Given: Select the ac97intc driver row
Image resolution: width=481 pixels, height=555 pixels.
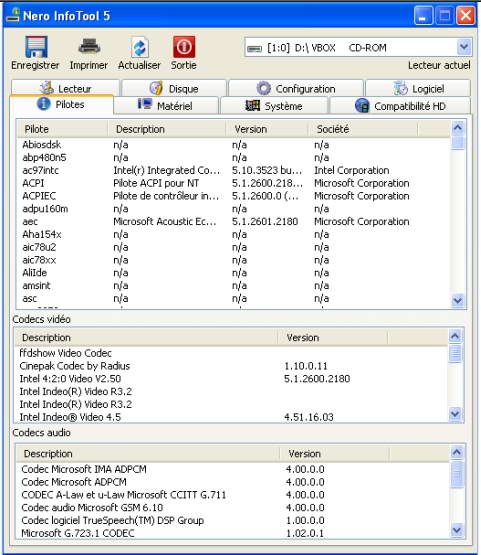Looking at the screenshot, I should tap(234, 170).
